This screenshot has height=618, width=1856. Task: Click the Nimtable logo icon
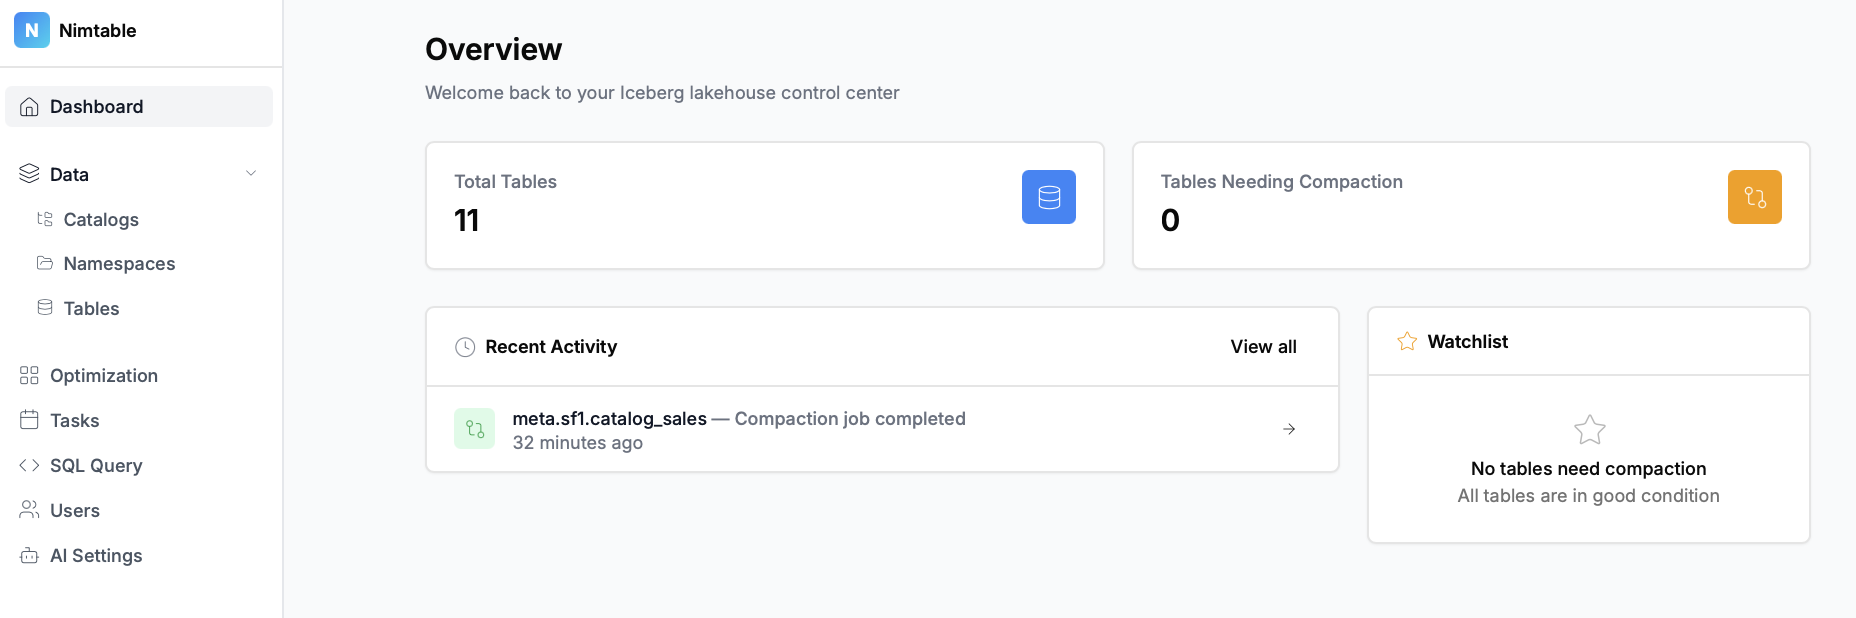pos(31,31)
